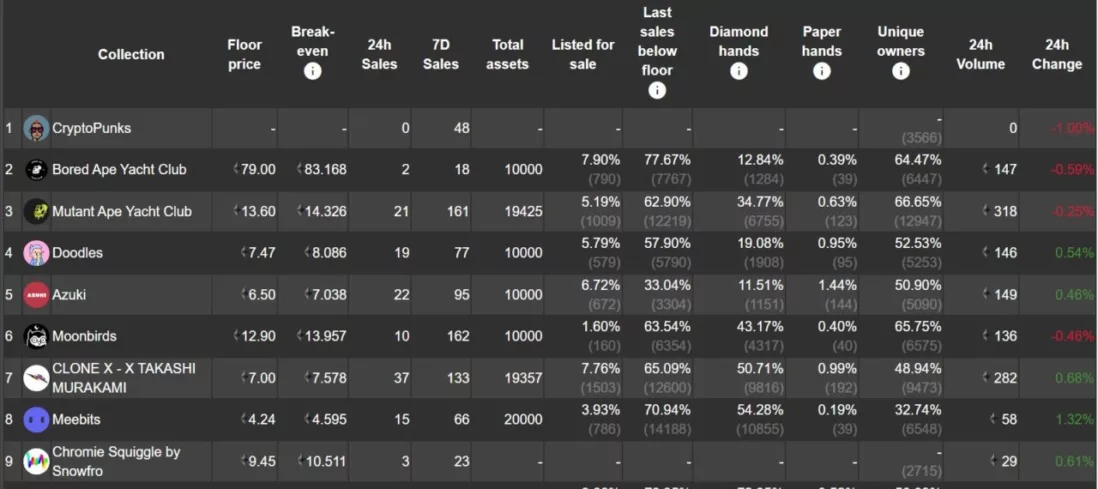This screenshot has width=1098, height=489.
Task: Click the red Azuki logo
Action: coord(36,295)
